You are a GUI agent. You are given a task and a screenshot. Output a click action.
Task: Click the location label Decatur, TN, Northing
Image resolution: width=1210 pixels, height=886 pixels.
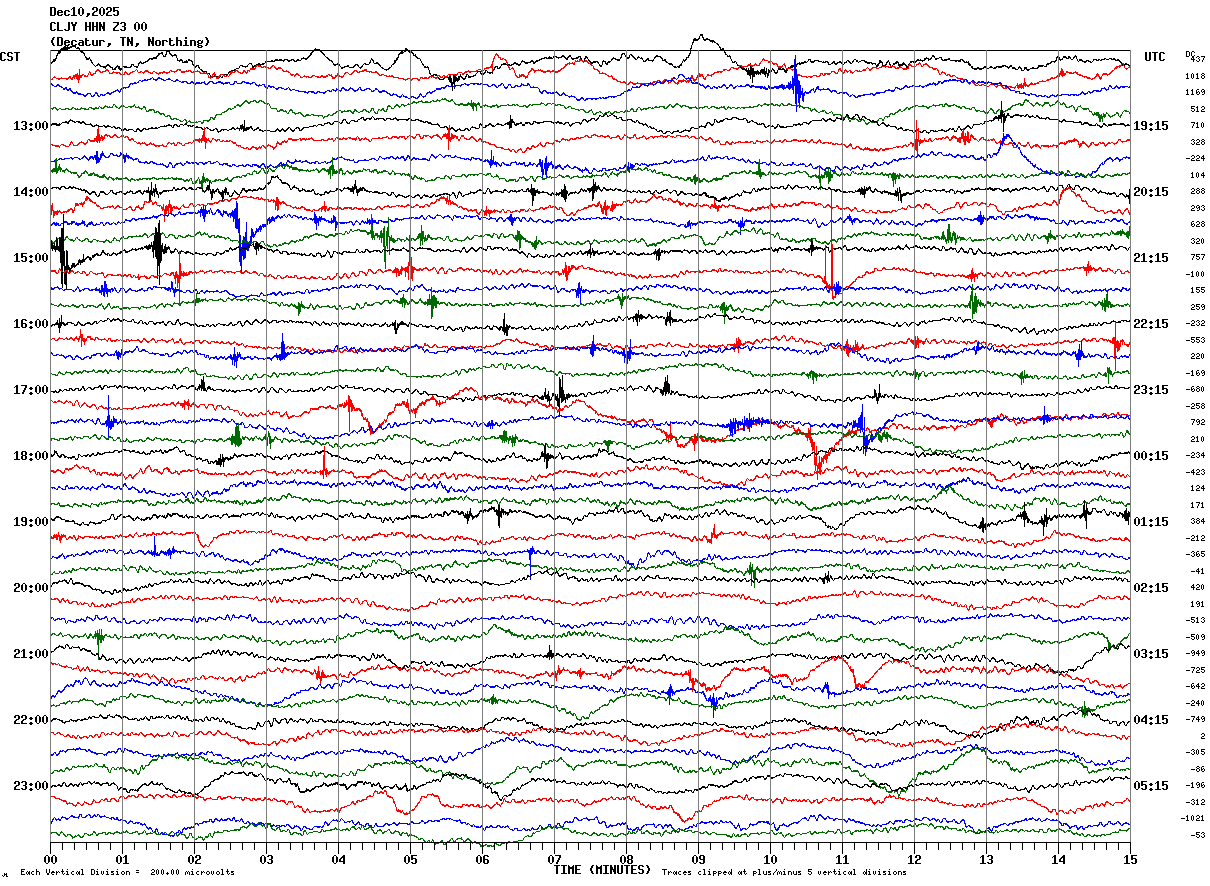pos(130,42)
